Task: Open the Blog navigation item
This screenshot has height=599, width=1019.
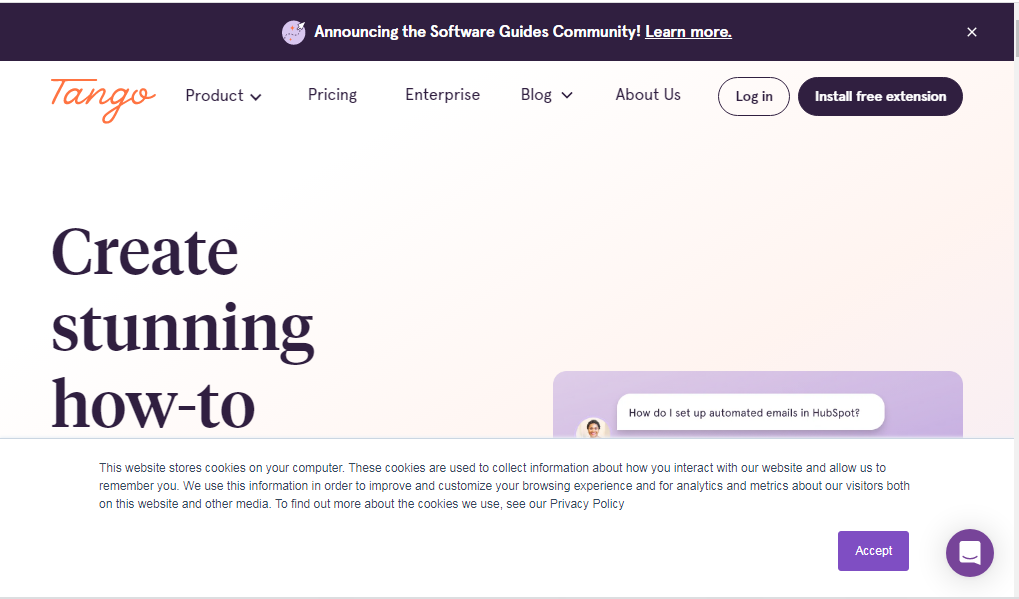Action: (536, 95)
